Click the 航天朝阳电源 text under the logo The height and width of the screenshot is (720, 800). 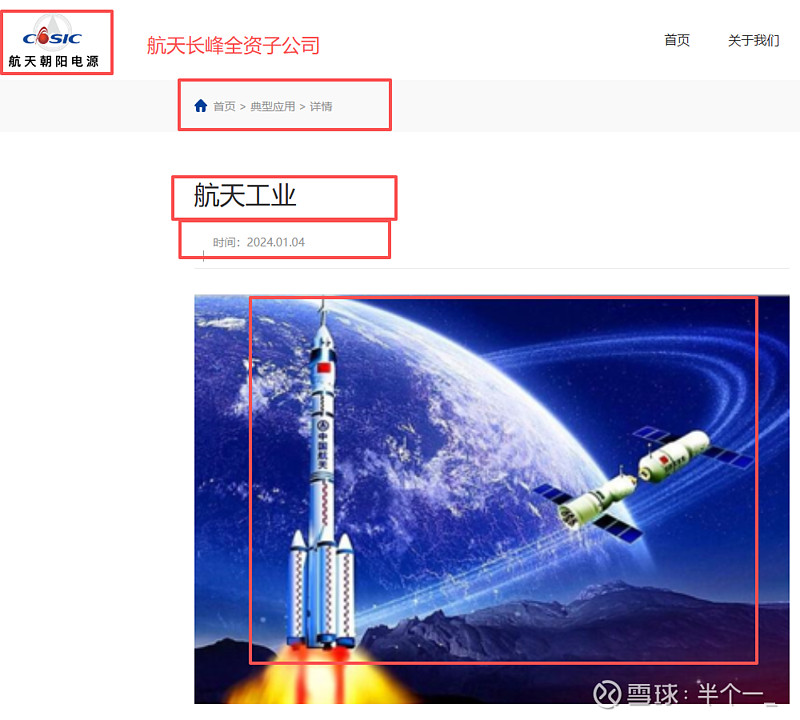point(54,62)
